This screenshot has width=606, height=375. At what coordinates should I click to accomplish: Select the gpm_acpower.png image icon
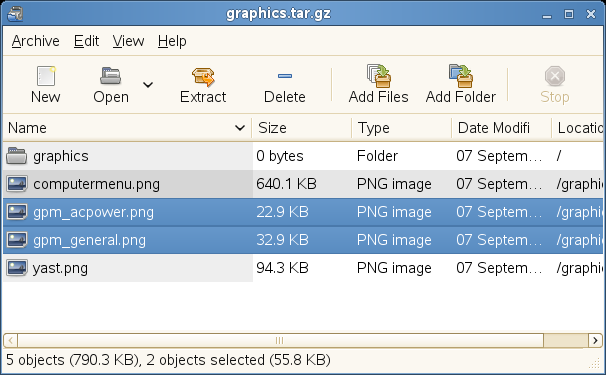(x=17, y=212)
